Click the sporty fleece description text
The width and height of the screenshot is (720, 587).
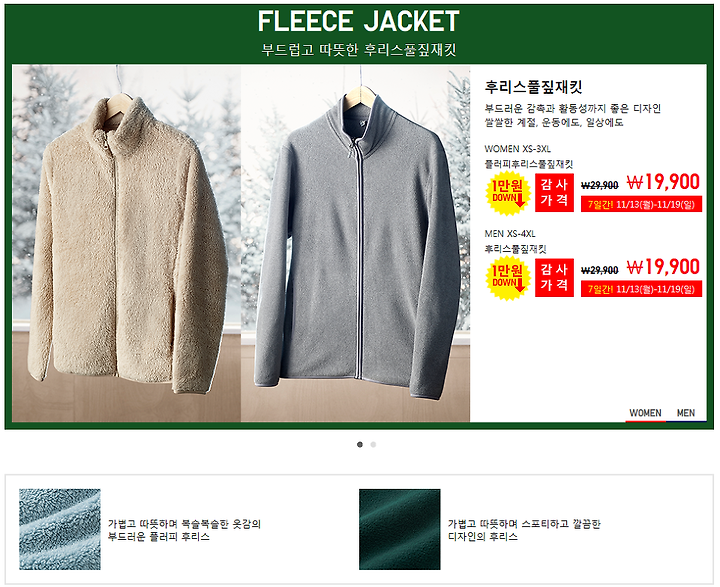[x=524, y=530]
